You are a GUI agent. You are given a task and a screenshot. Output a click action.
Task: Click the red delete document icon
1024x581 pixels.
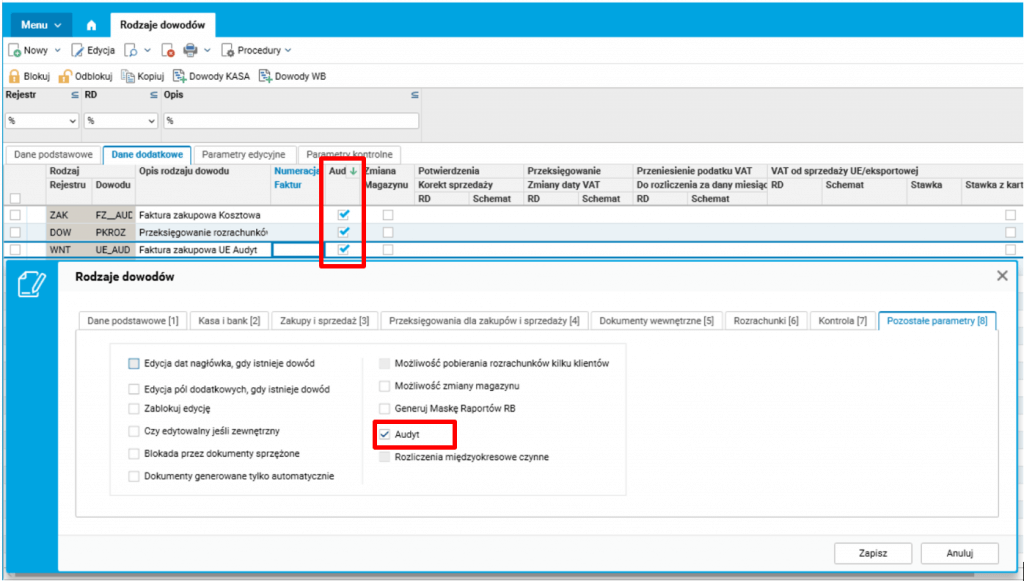point(168,50)
